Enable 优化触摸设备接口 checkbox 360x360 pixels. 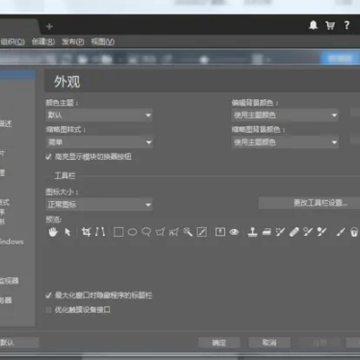(x=49, y=310)
